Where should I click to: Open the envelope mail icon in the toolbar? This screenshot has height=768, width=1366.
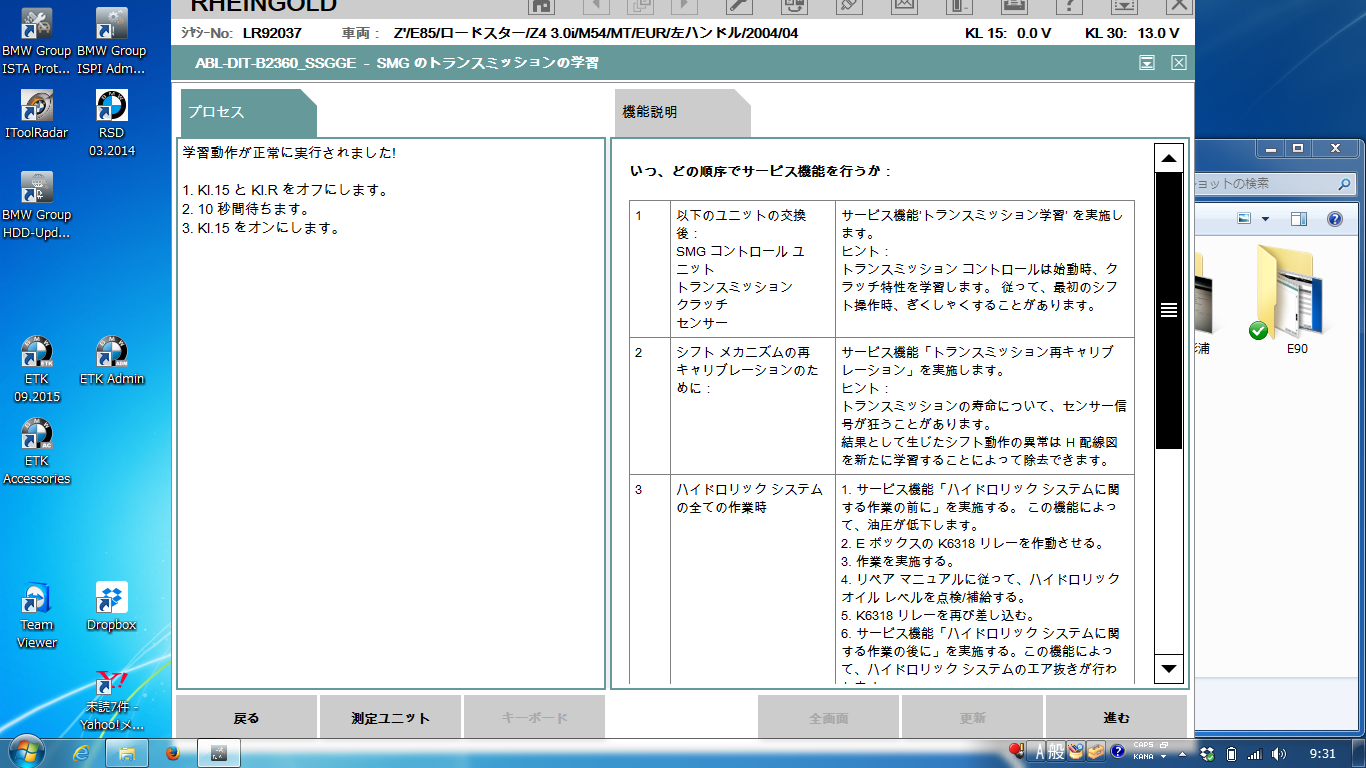click(x=904, y=5)
